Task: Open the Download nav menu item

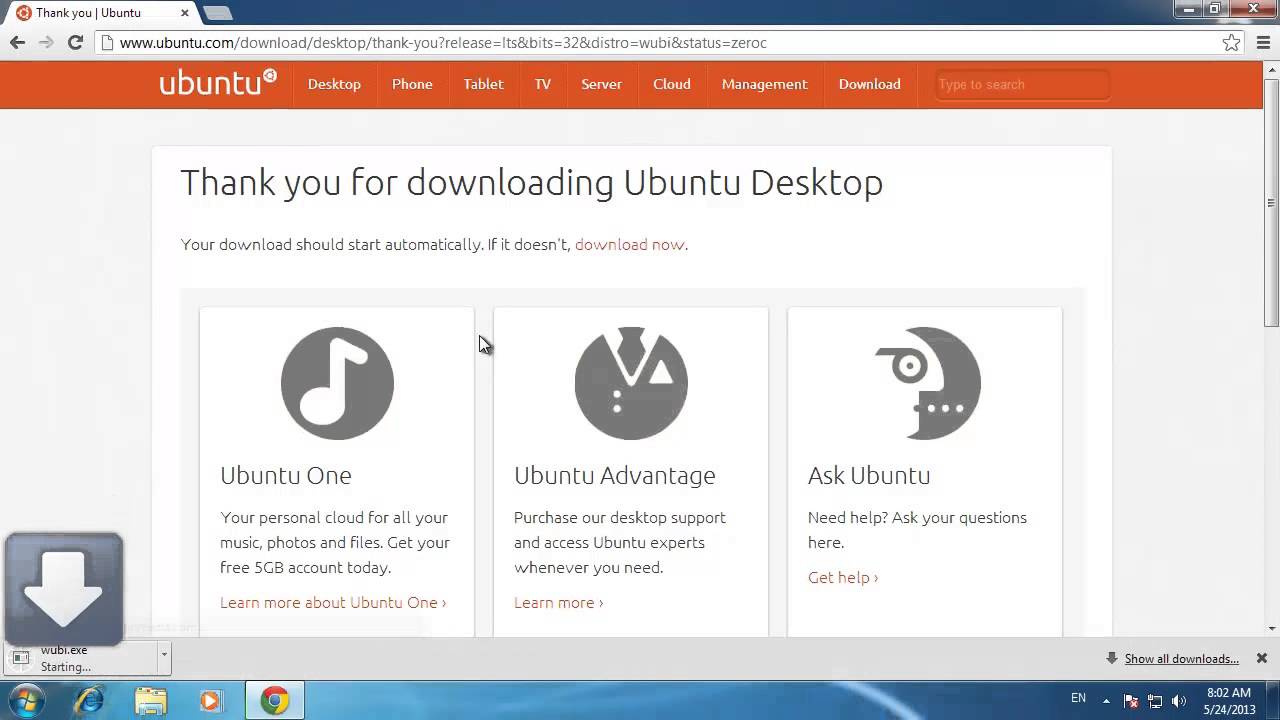Action: [869, 84]
